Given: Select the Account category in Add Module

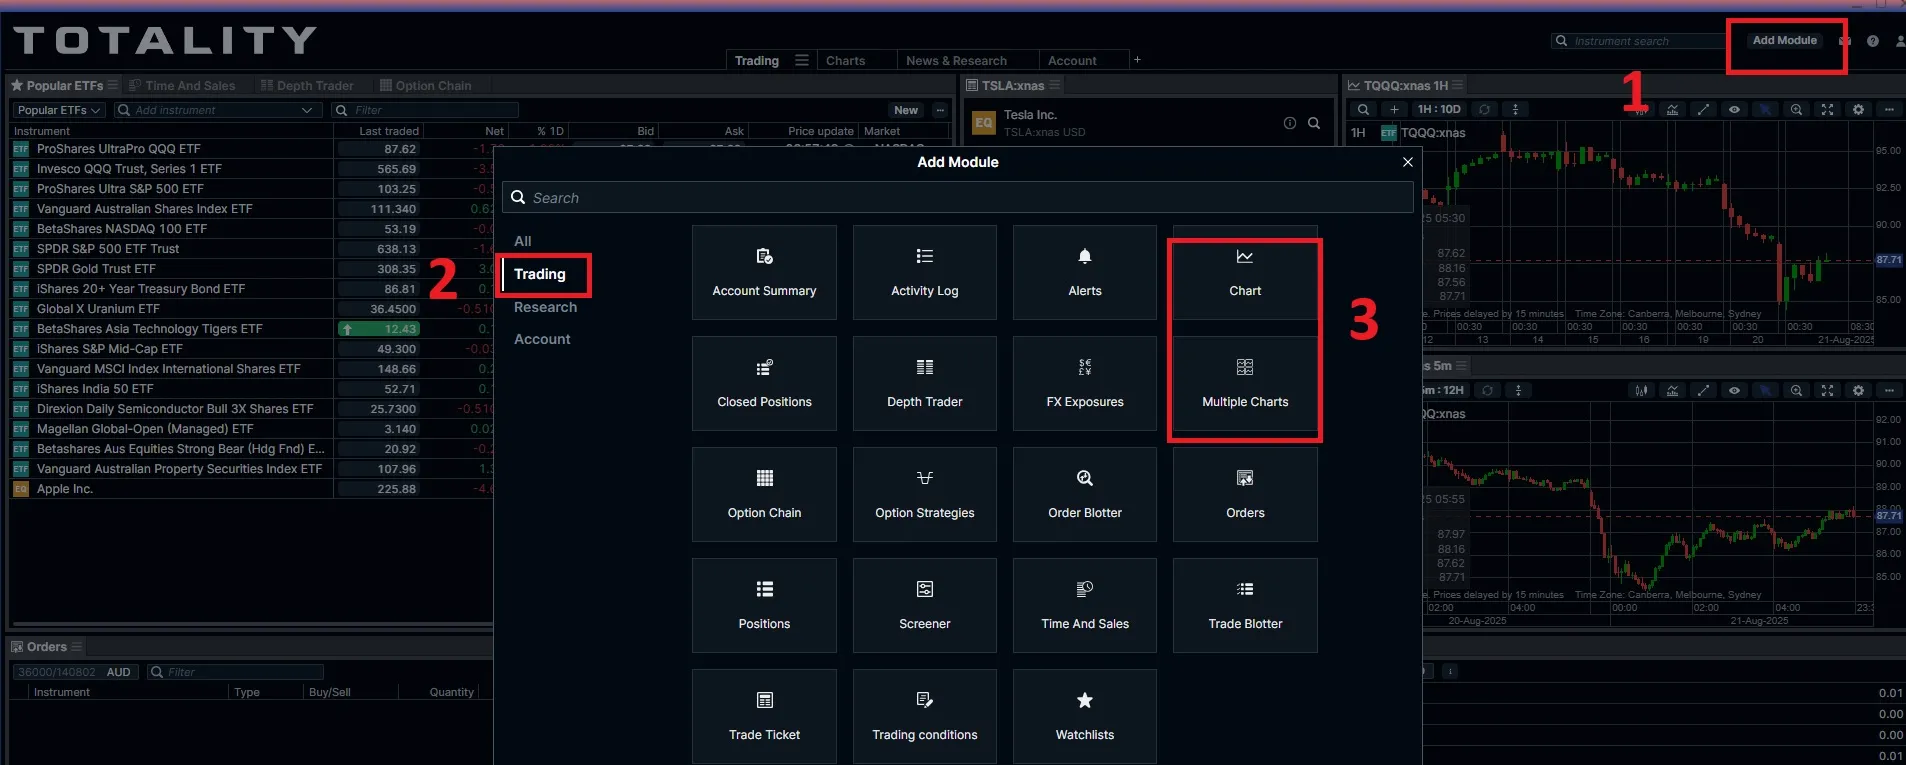Looking at the screenshot, I should click(x=542, y=339).
